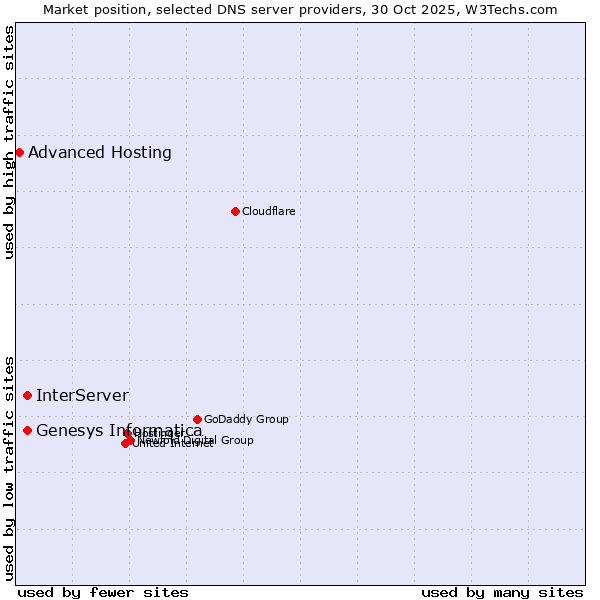
Task: Click the GoDaddy Group red data point
Action: pos(197,419)
